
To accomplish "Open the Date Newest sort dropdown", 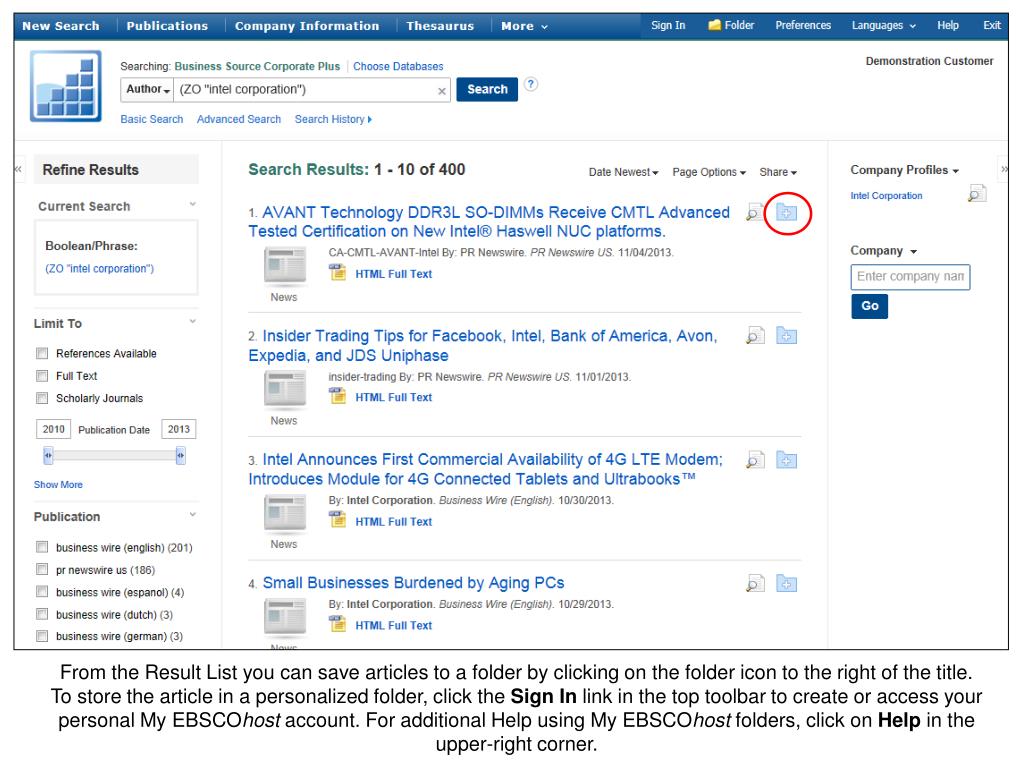I will (x=623, y=172).
